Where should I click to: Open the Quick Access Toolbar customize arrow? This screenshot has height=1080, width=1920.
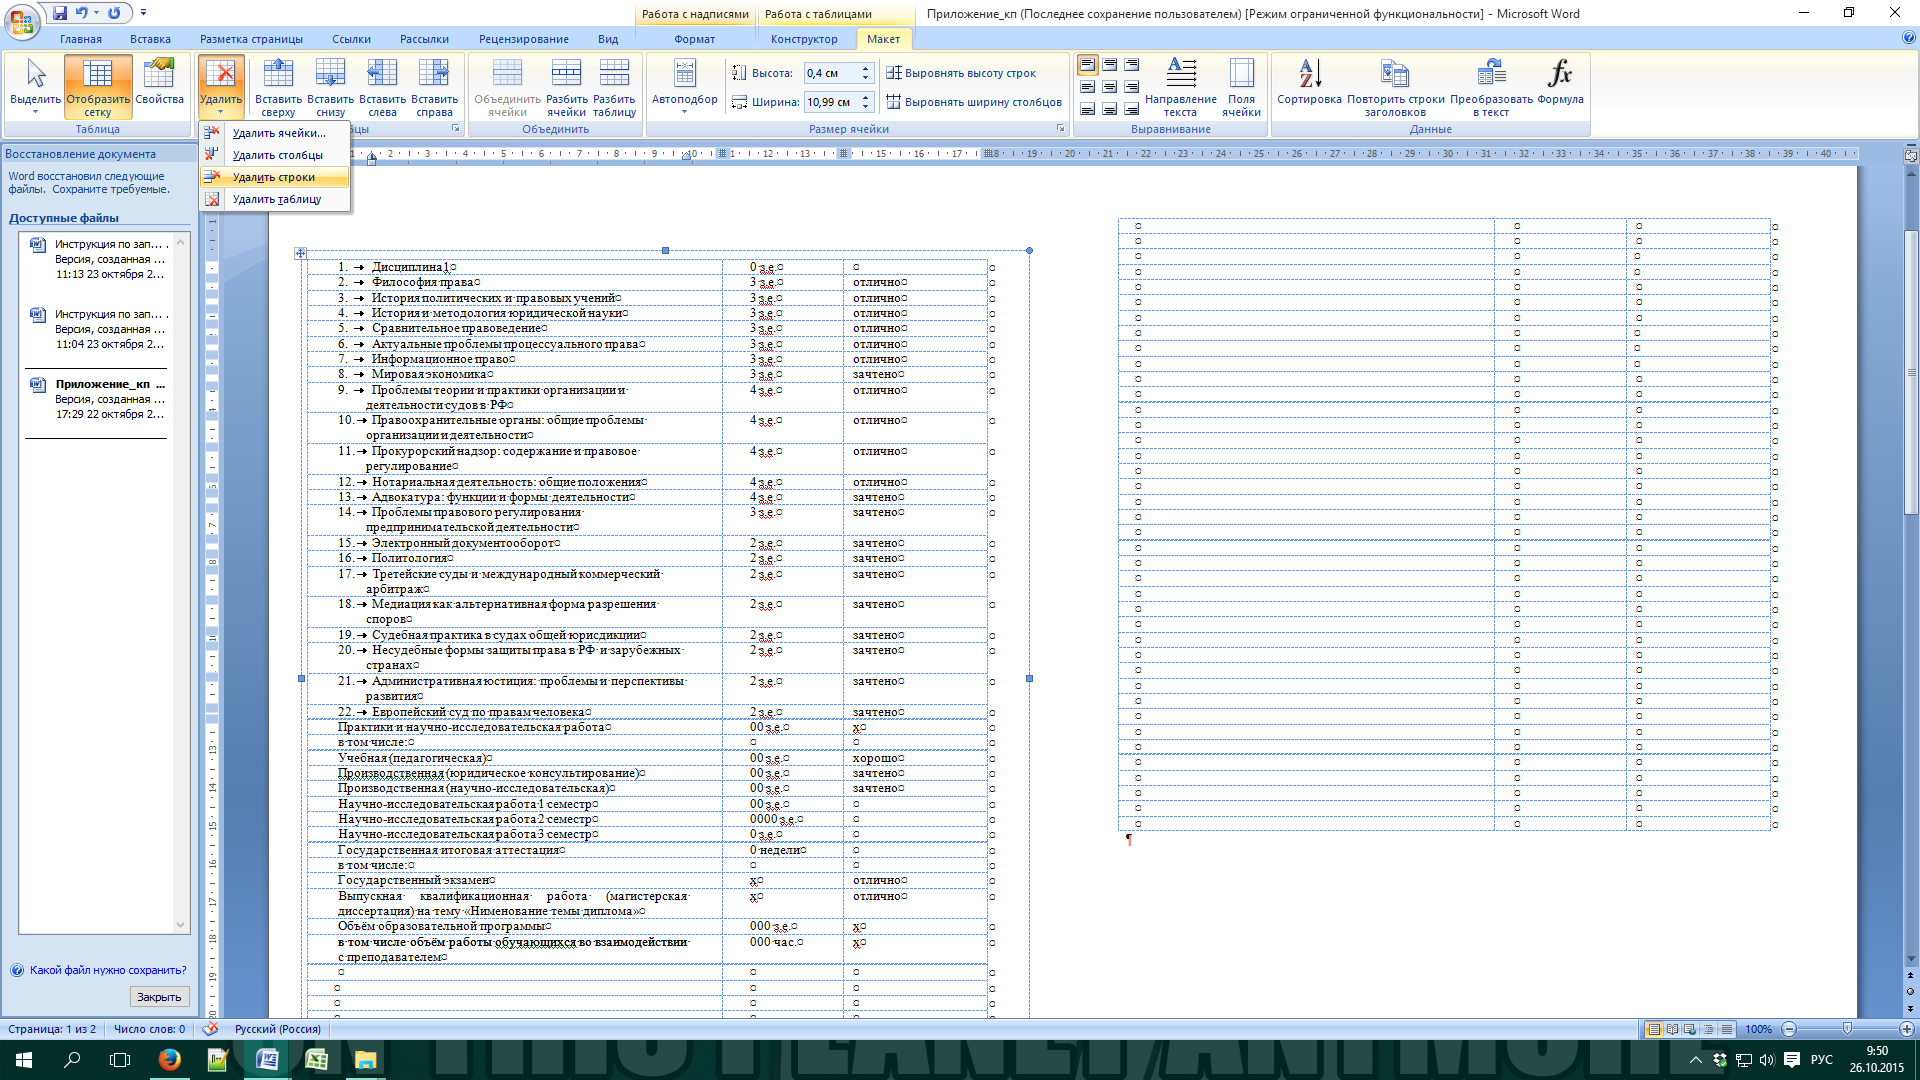(x=143, y=13)
